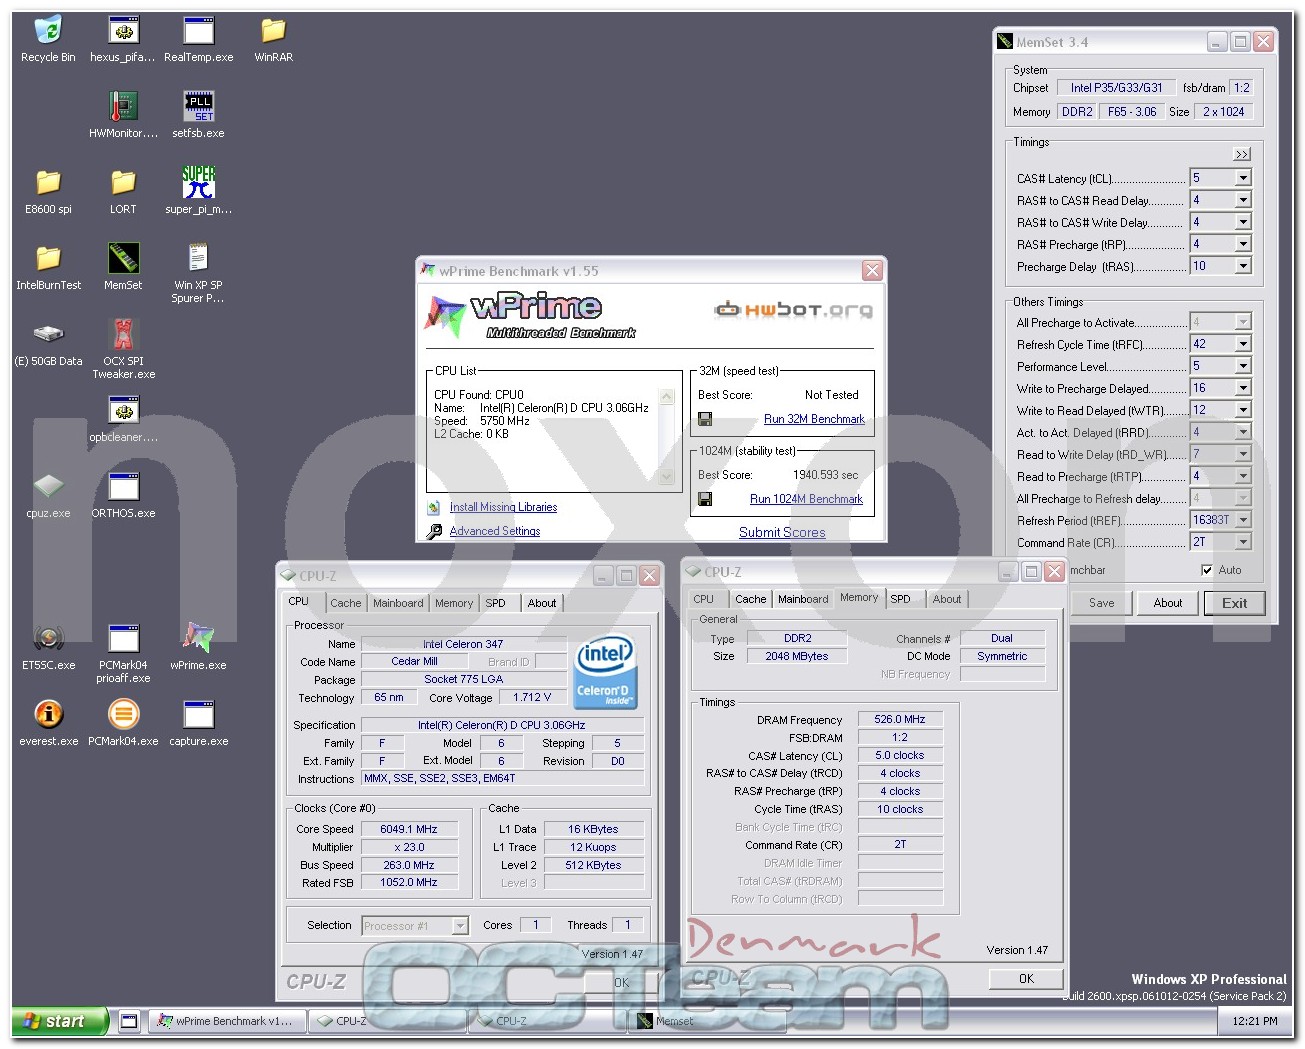Screen dimensions: 1305x1049
Task: Click OK in right CPU-Z window
Action: [x=1026, y=979]
